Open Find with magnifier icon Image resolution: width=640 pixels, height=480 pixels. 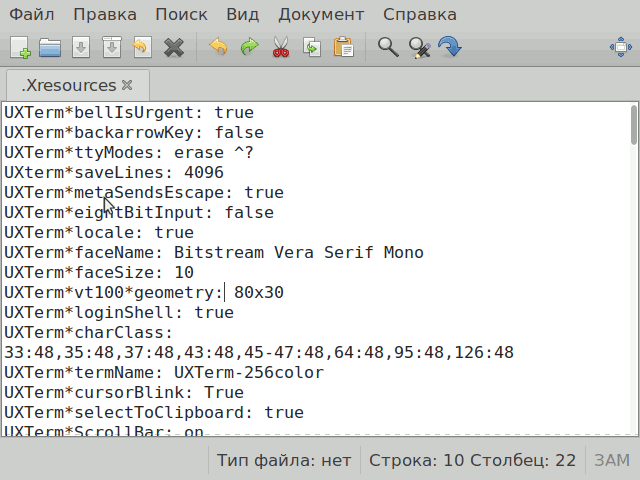(x=388, y=47)
